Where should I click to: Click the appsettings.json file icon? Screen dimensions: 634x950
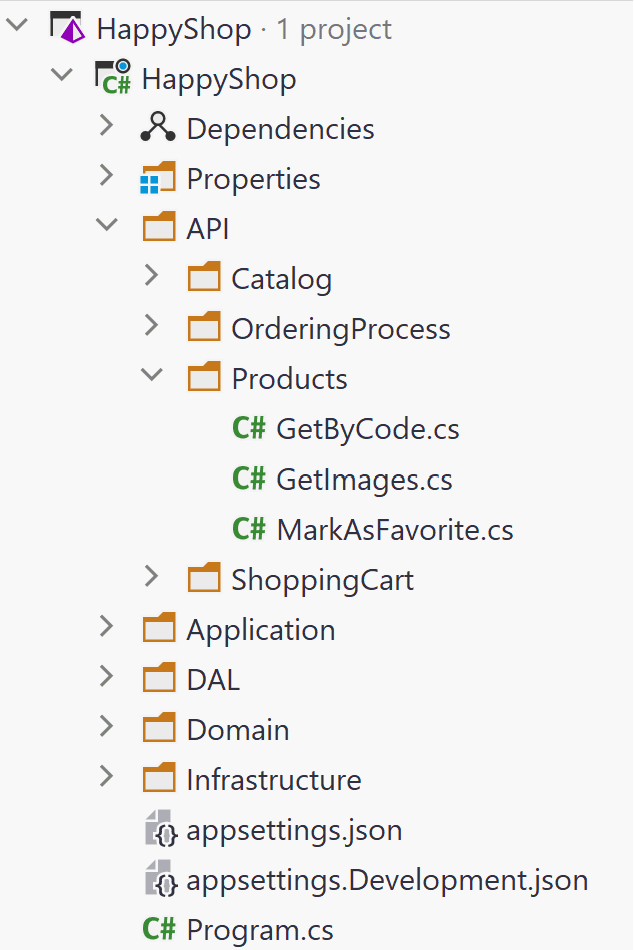(161, 829)
